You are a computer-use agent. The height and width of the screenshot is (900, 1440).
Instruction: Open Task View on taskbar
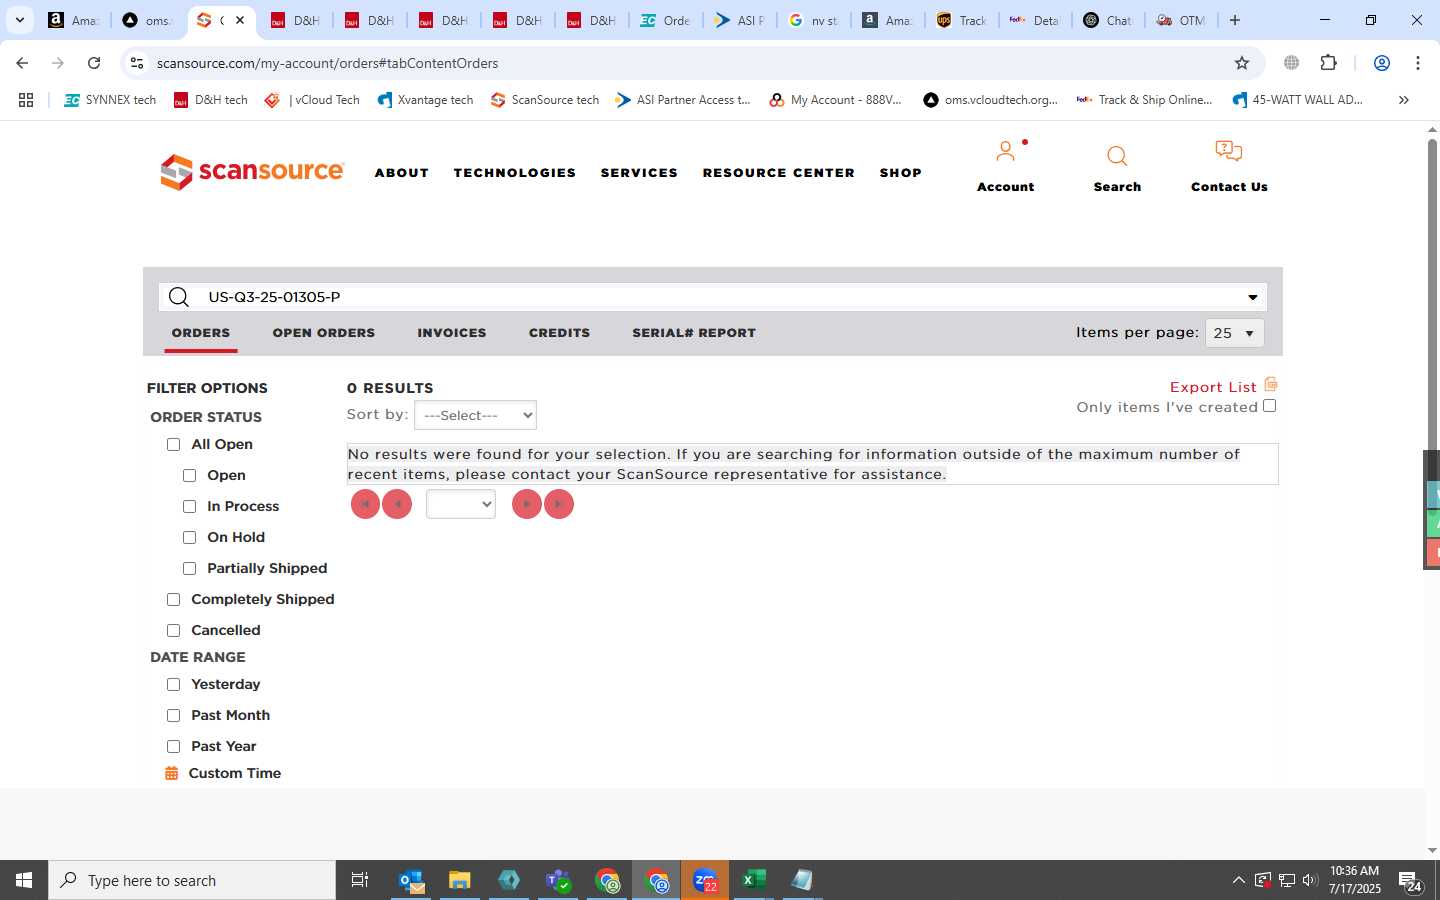click(x=360, y=880)
